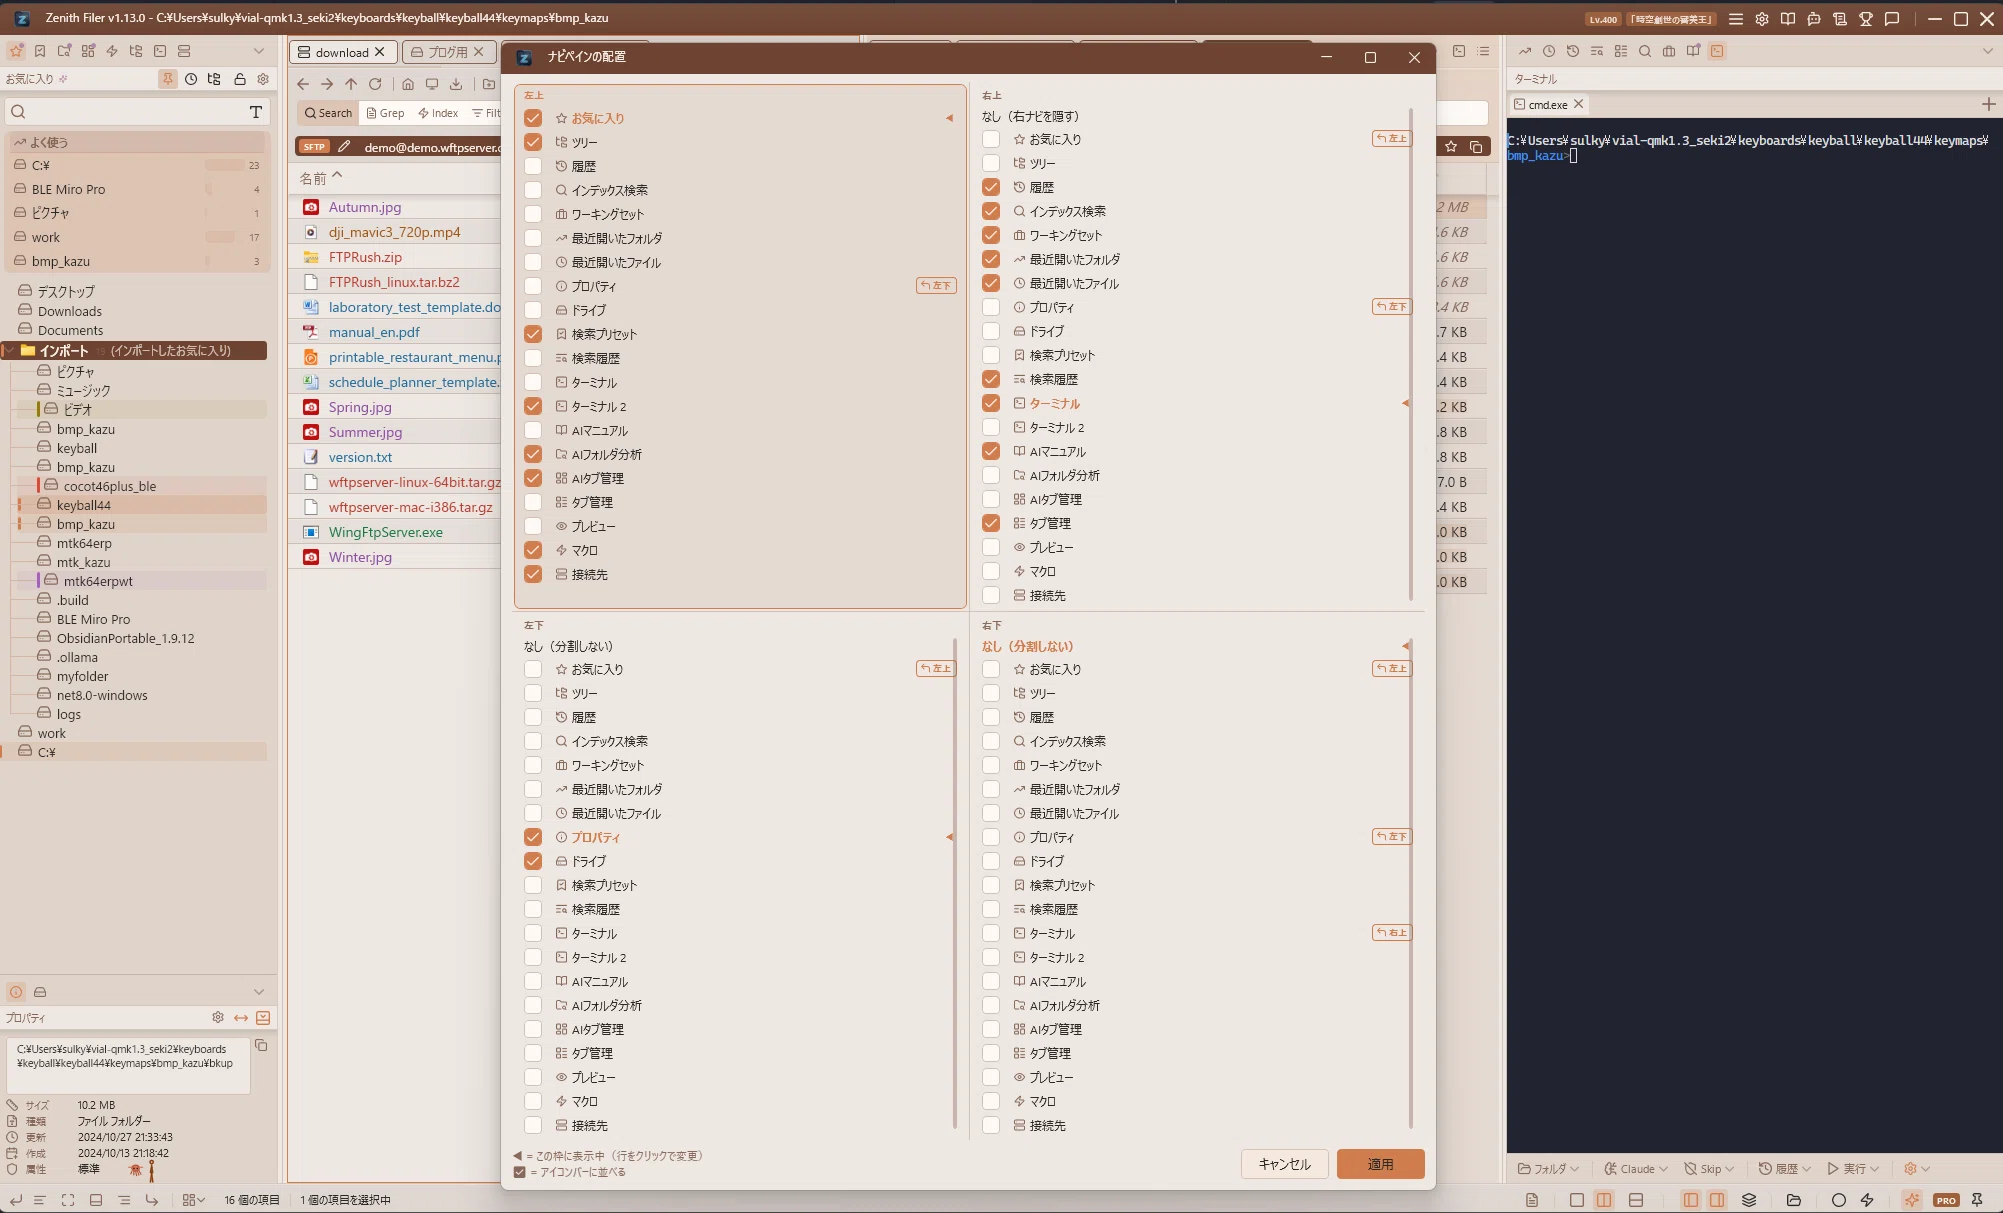Select なし（右ナビを隠す） in the 右上 section

point(1030,116)
